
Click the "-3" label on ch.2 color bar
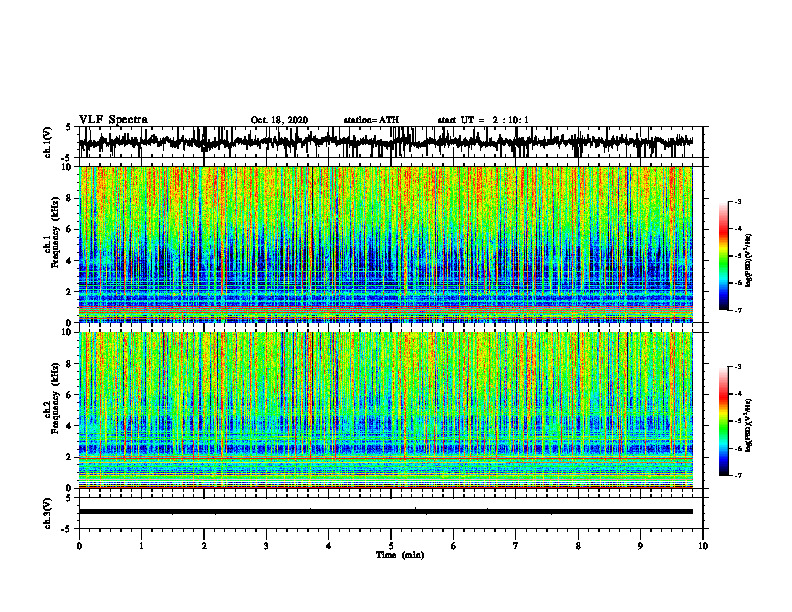738,367
